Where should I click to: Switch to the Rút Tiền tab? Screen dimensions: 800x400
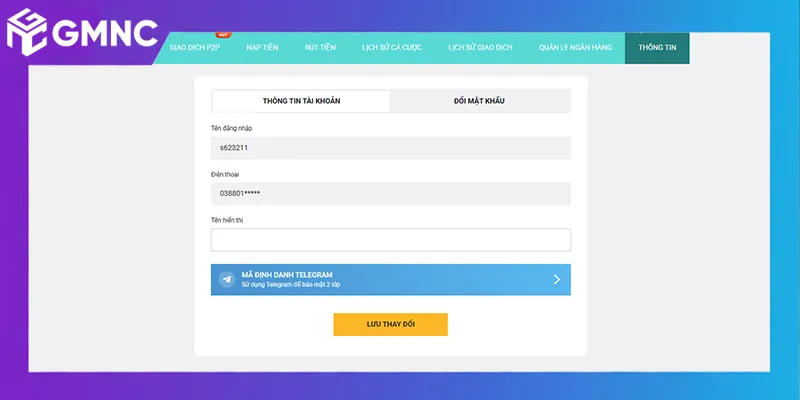(x=321, y=47)
